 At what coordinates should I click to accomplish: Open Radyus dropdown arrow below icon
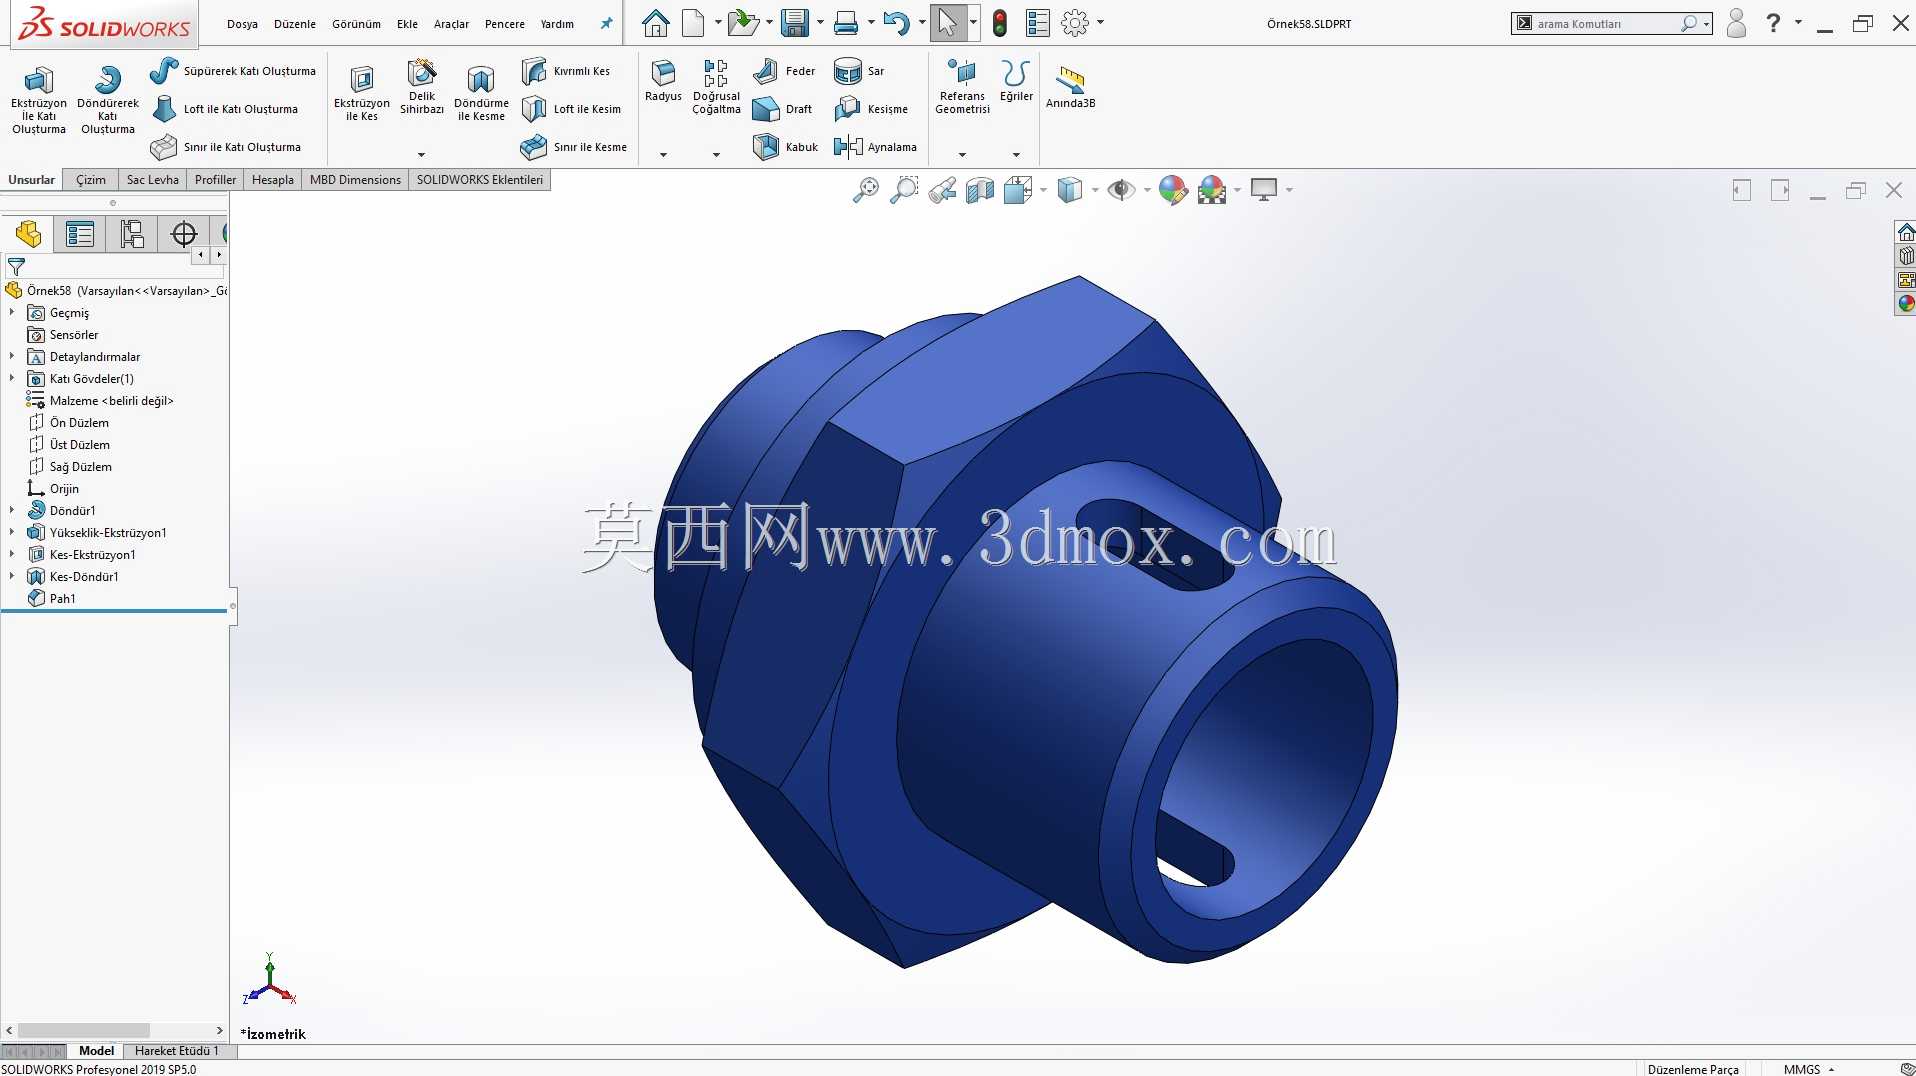coord(663,155)
